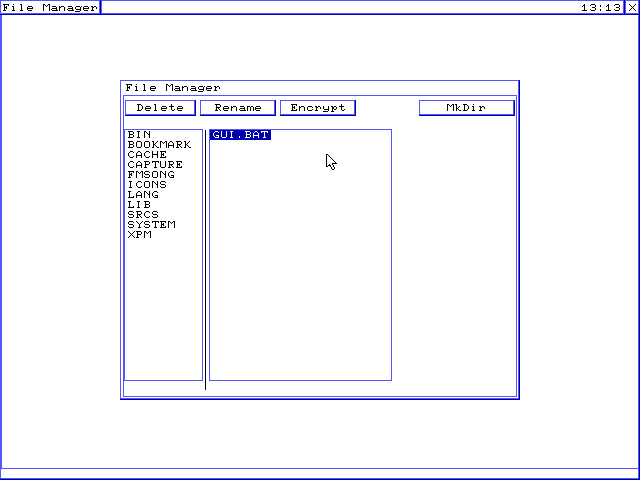Select the BOOKMARK directory
640x480 pixels.
(159, 145)
